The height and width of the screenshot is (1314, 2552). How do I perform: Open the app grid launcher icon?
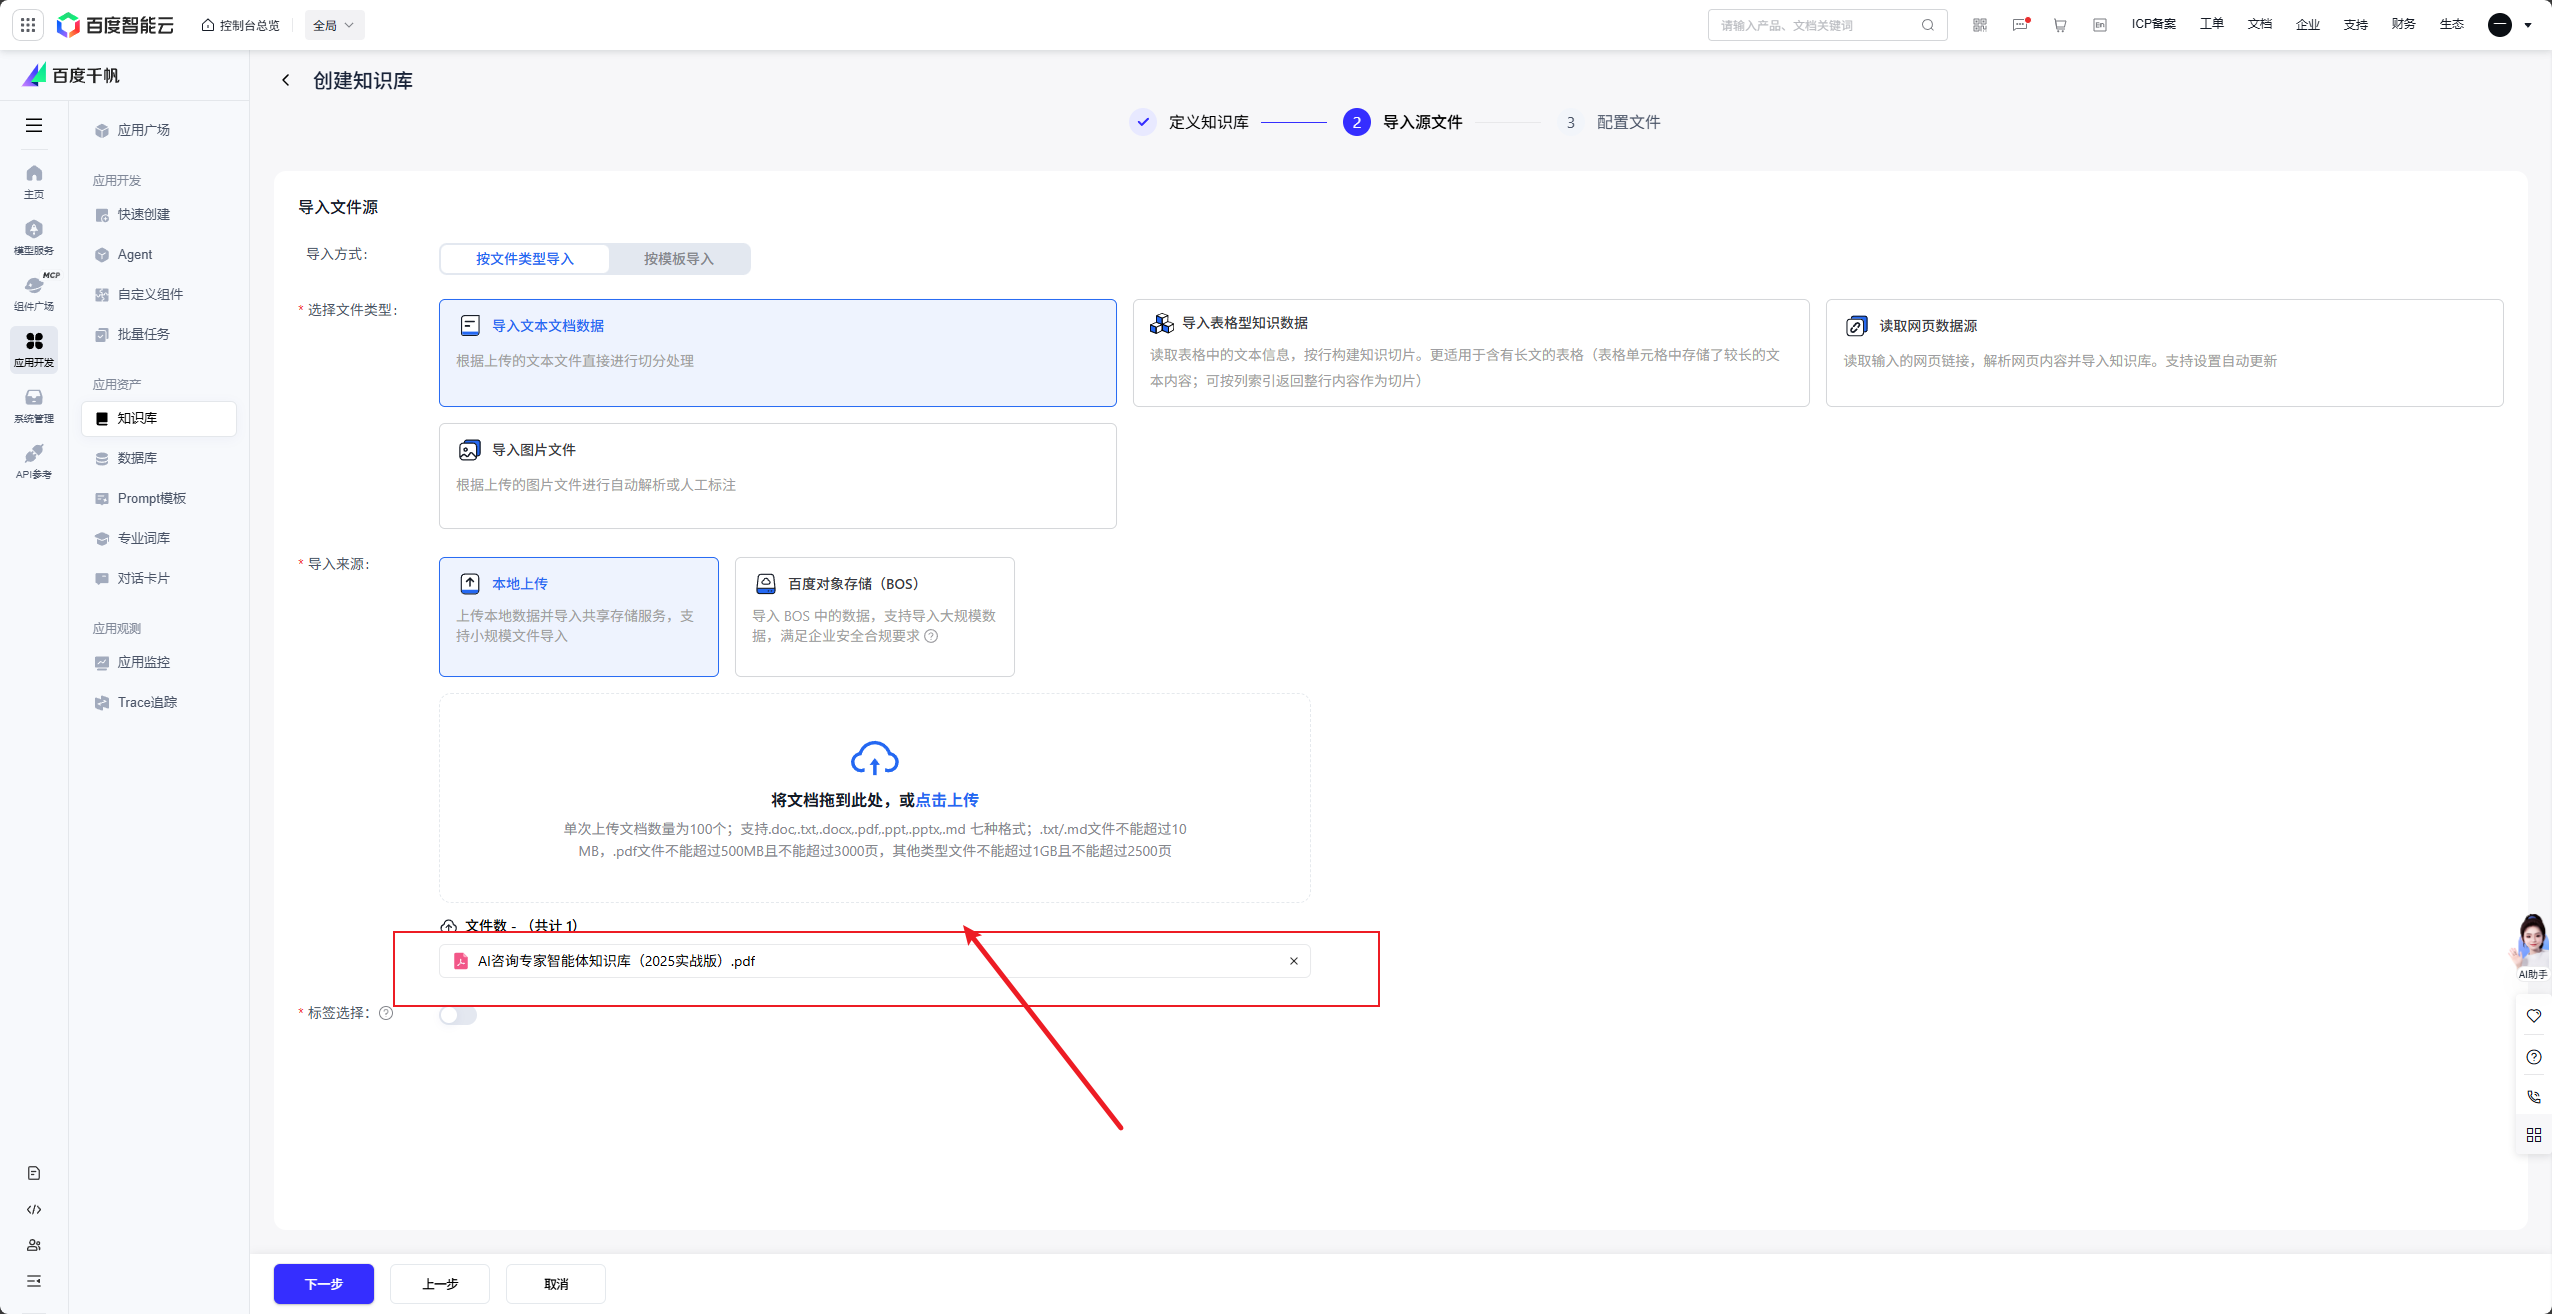[28, 25]
